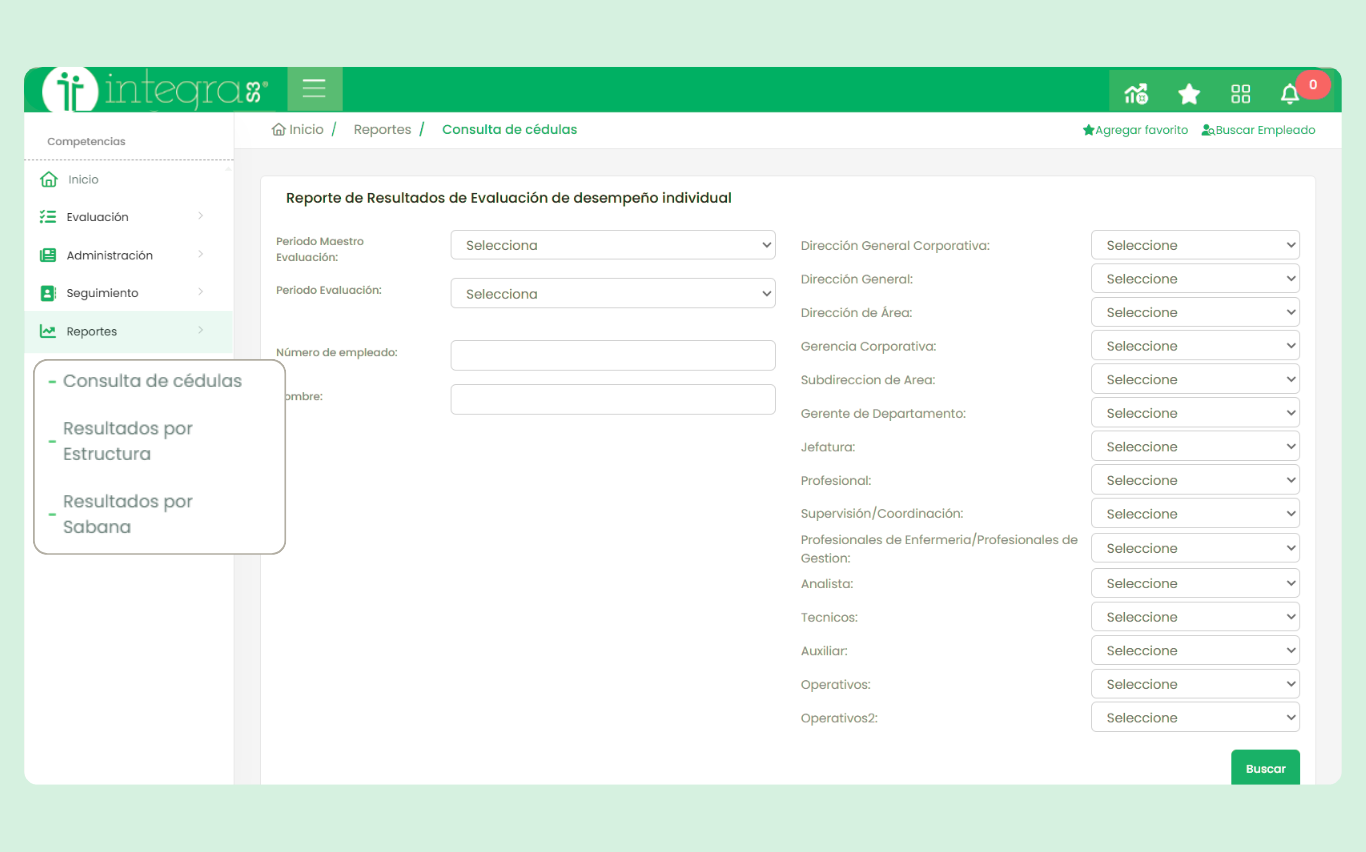Select Resultados por Sabana submenu item
Screen dimensions: 1366x852
127,514
